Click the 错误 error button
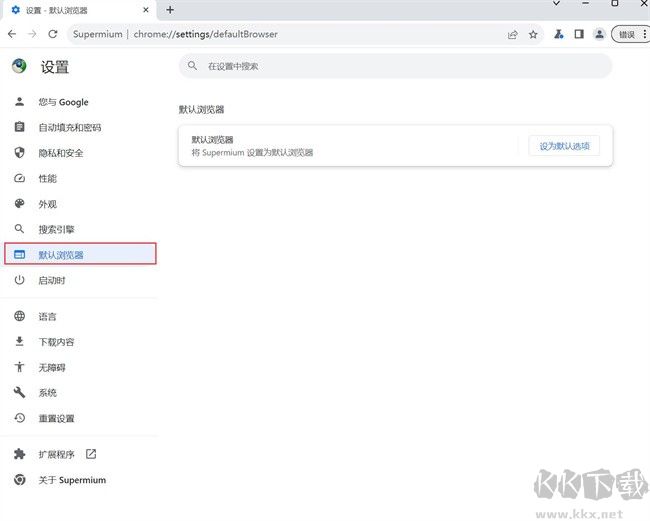Screen dimensions: 650x521 click(626, 34)
